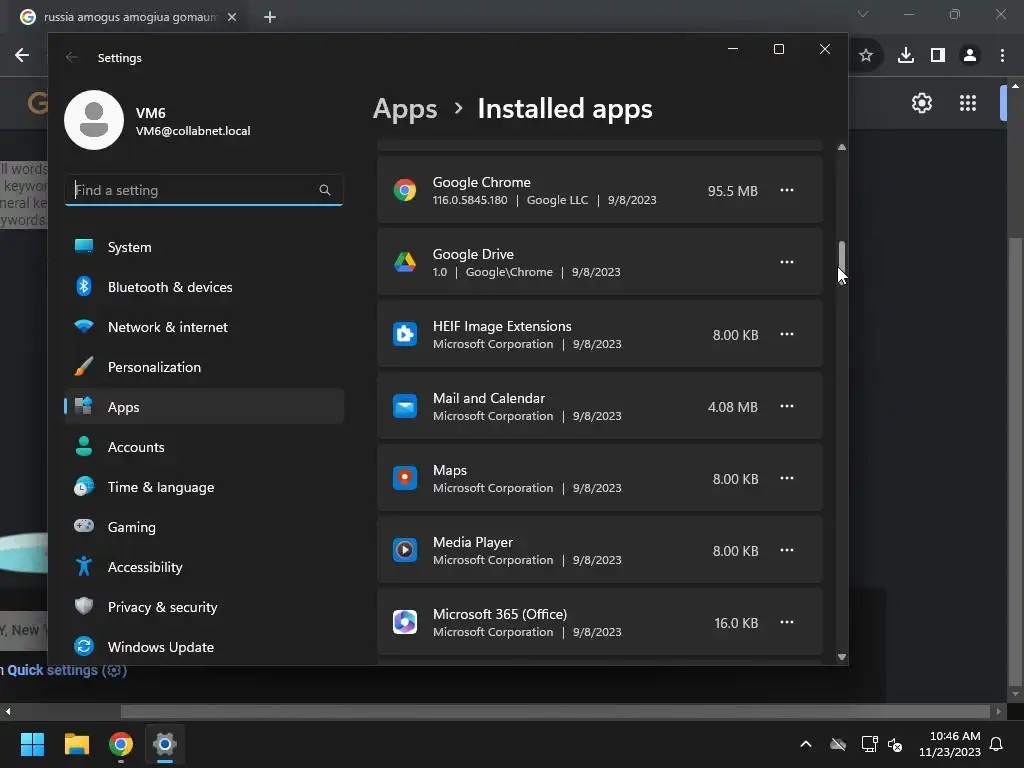
Task: Click the scroll down arrow of apps list
Action: pyautogui.click(x=842, y=657)
